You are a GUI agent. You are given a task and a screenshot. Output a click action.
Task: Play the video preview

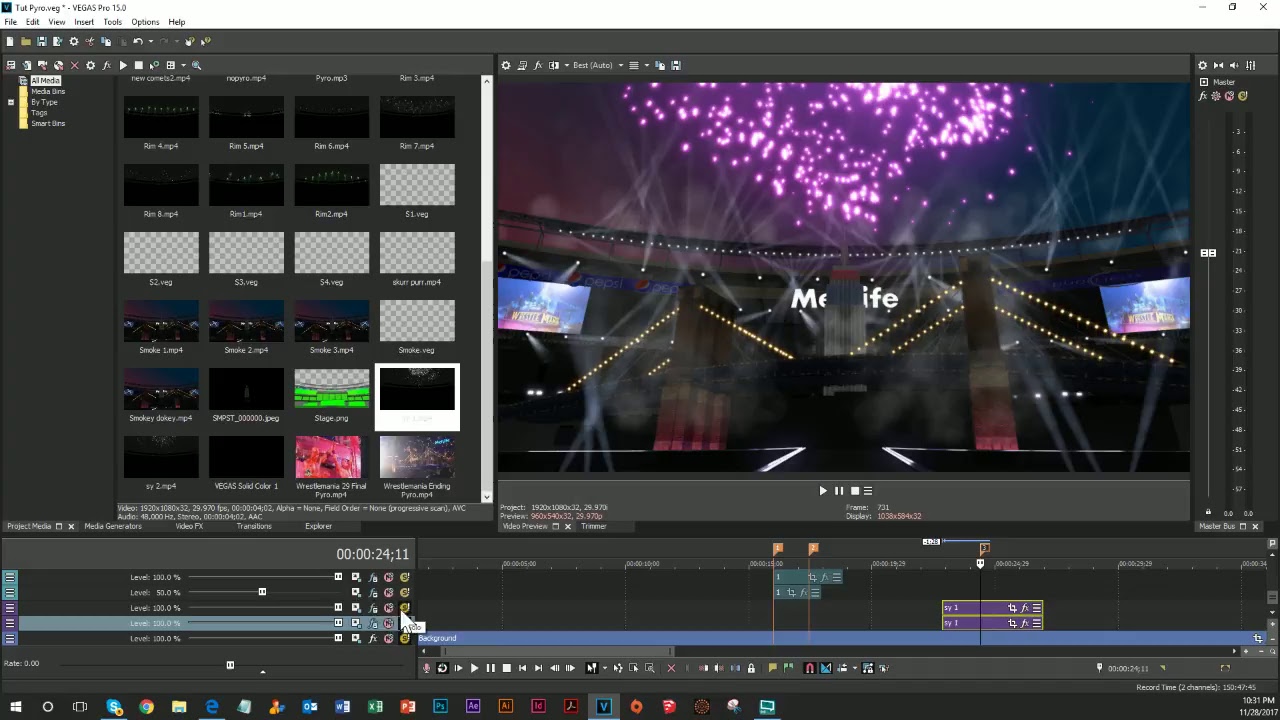[823, 491]
